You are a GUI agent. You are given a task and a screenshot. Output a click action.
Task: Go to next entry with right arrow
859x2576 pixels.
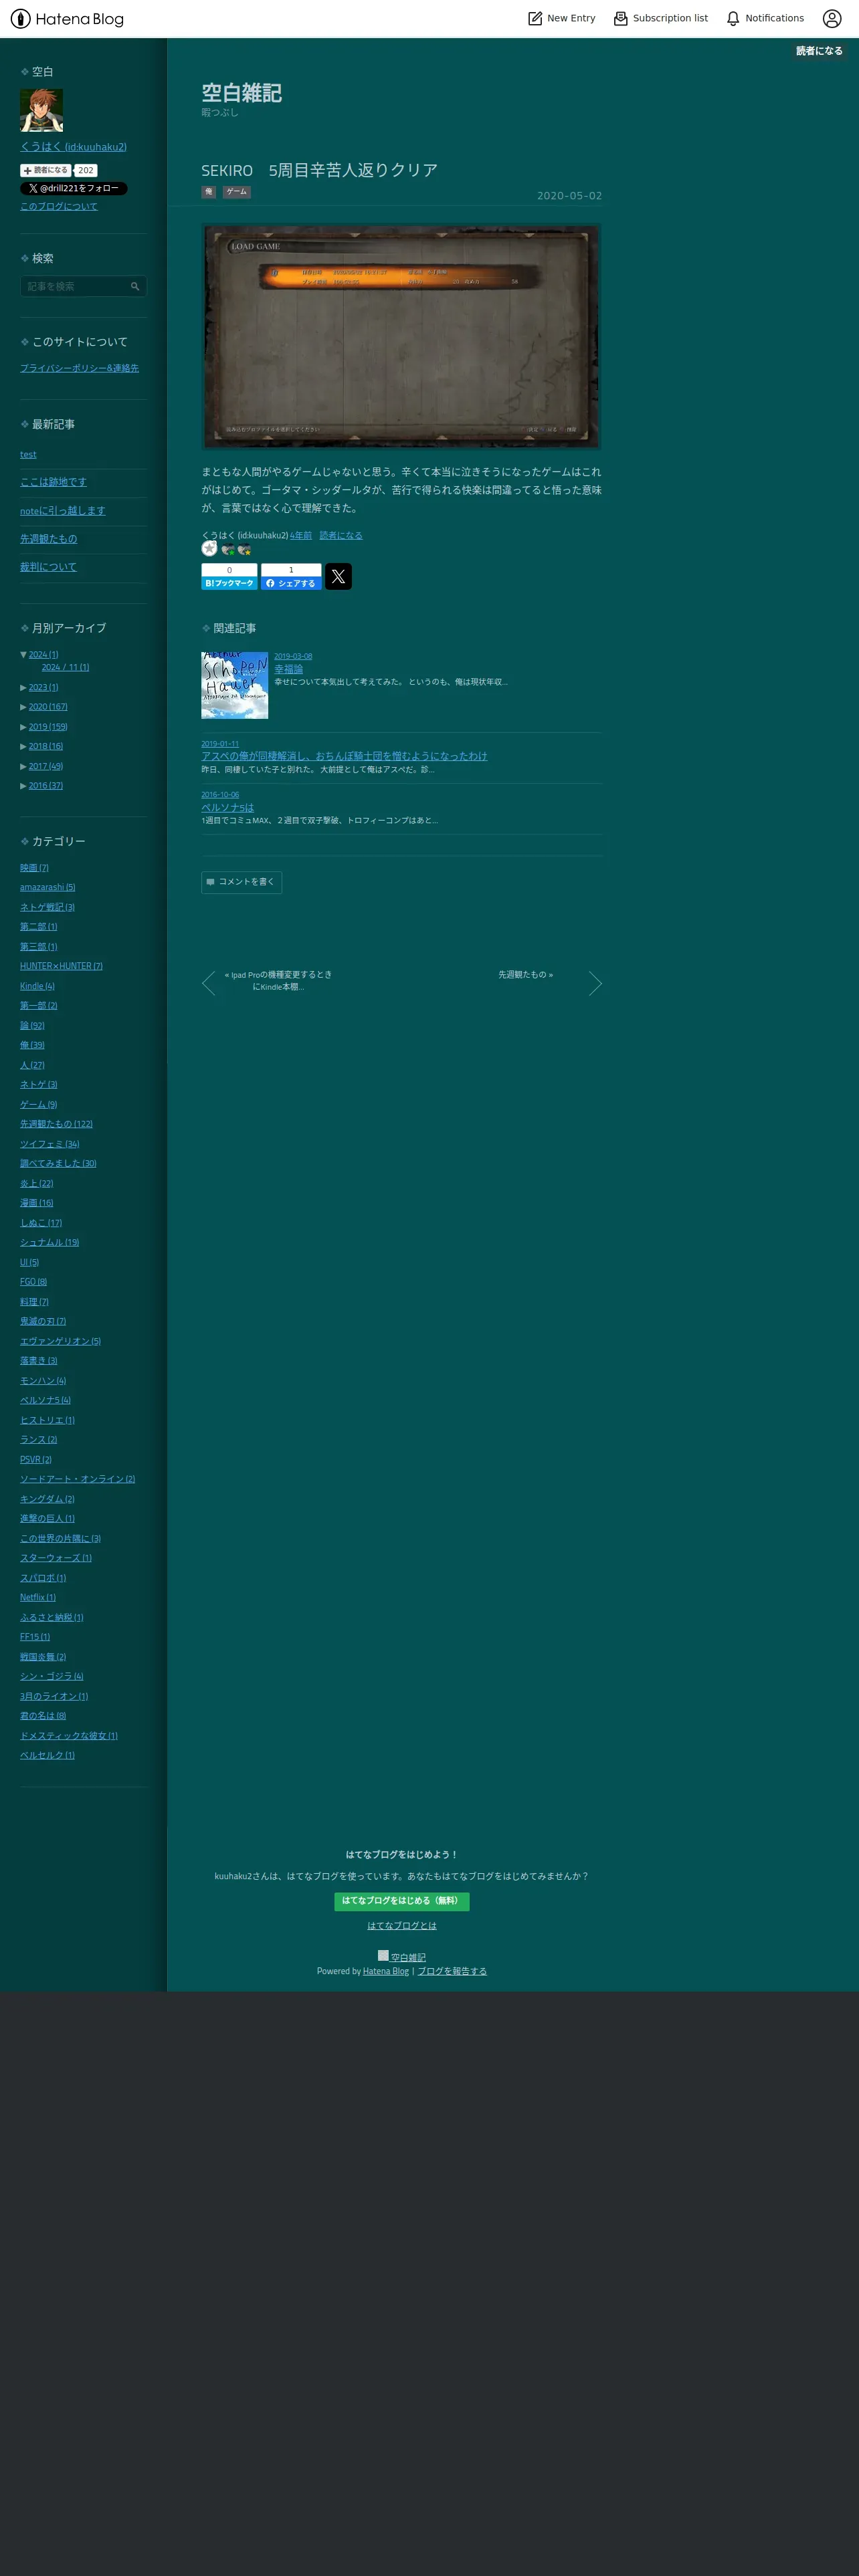pyautogui.click(x=595, y=983)
